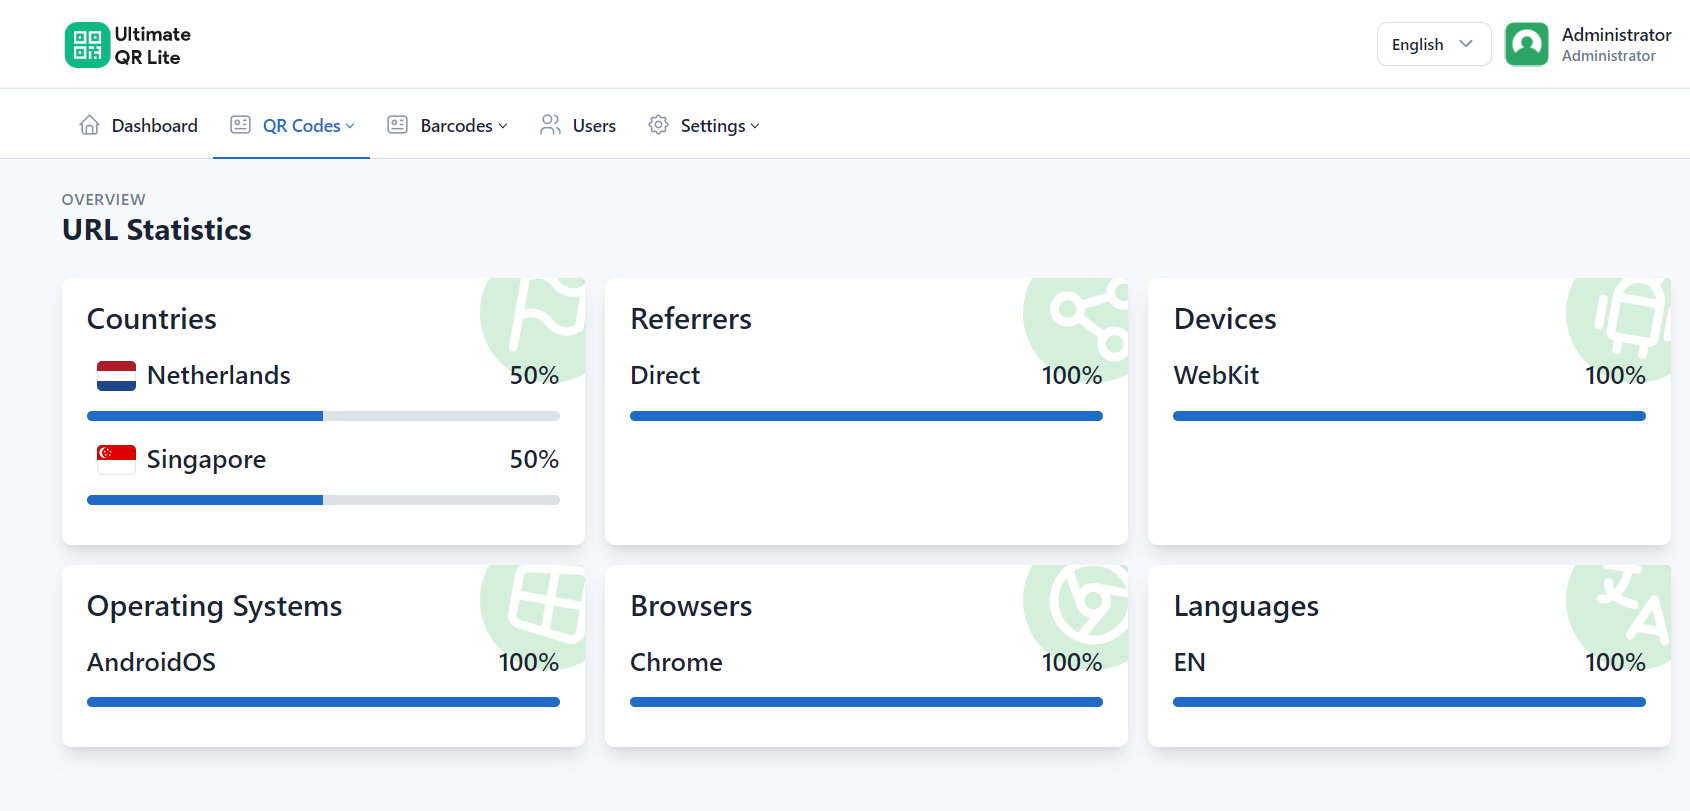Viewport: 1690px width, 811px height.
Task: Click the Referrers card title
Action: point(691,319)
